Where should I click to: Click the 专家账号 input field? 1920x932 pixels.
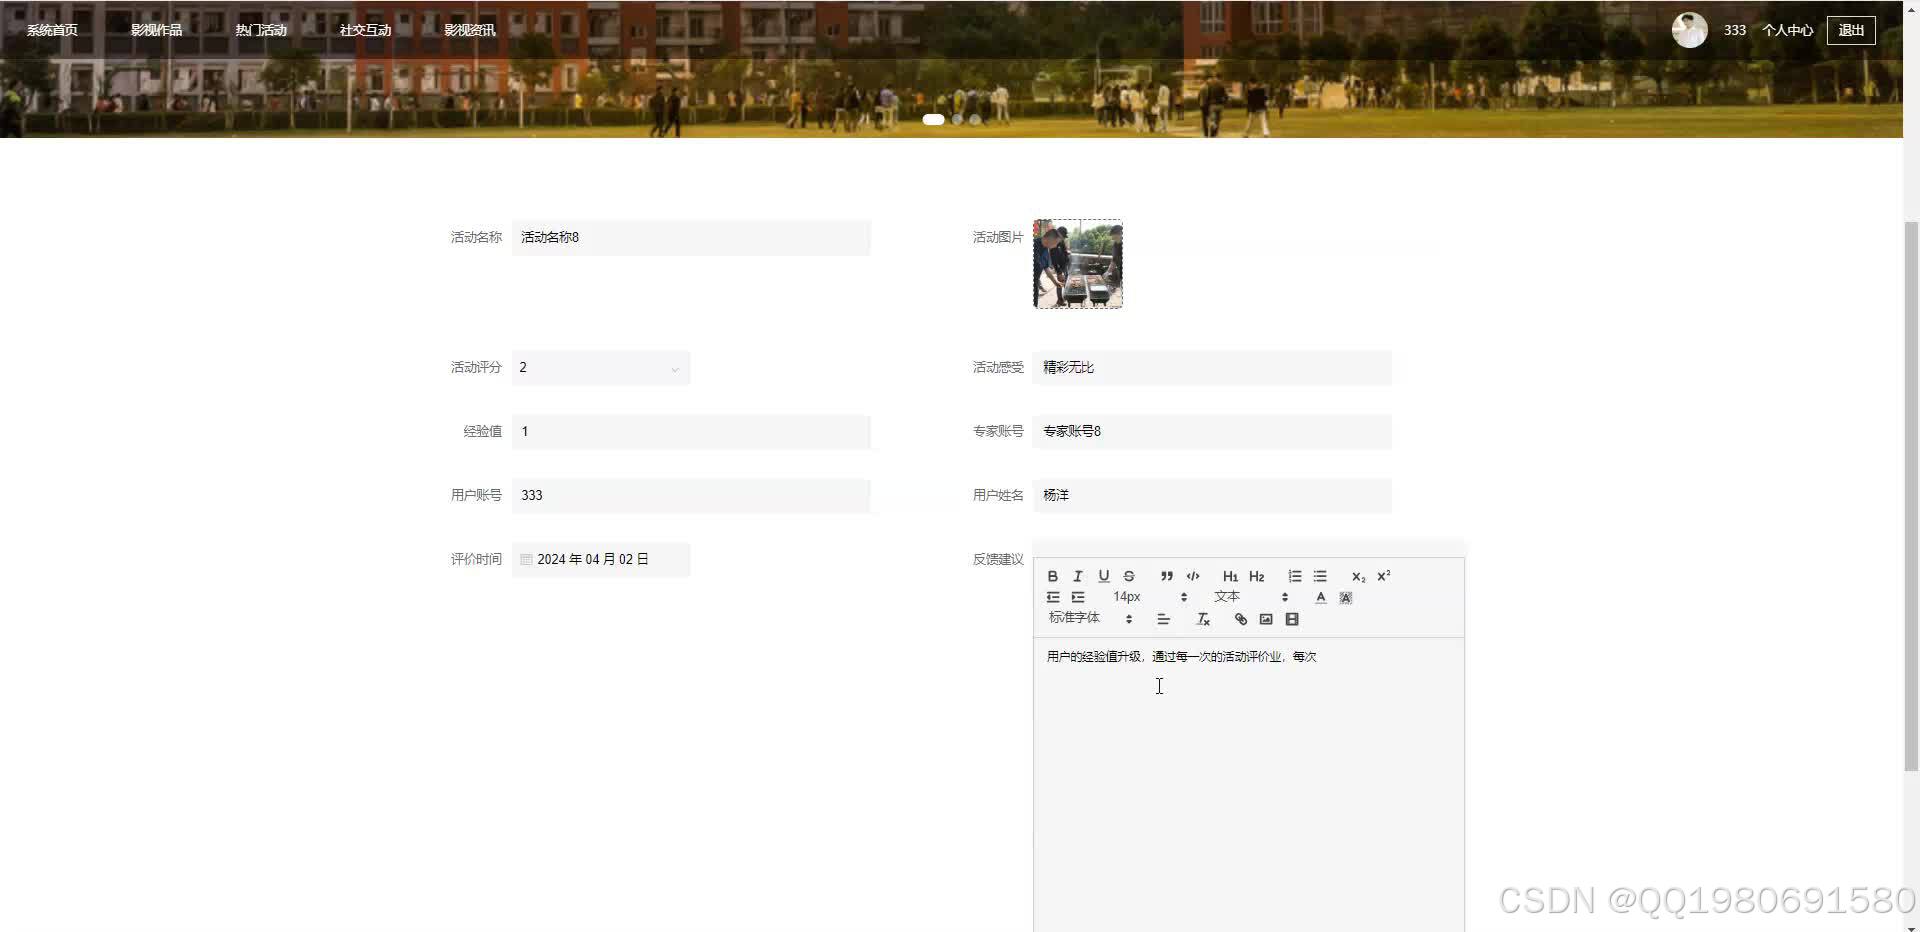click(1212, 432)
